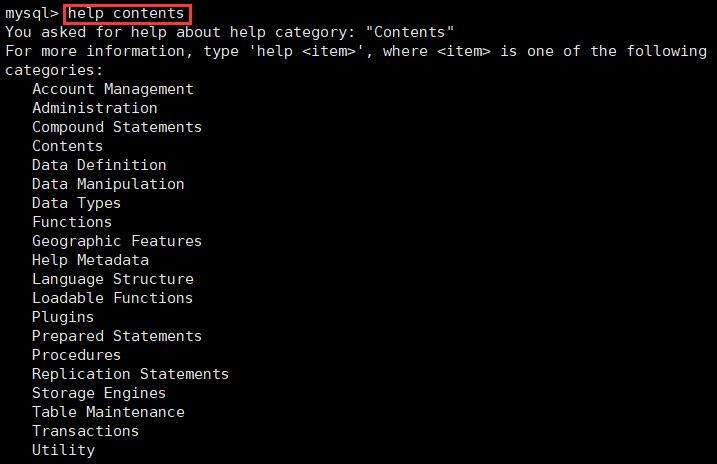717x464 pixels.
Task: Click on 'Data Types' category
Action: pyautogui.click(x=76, y=203)
